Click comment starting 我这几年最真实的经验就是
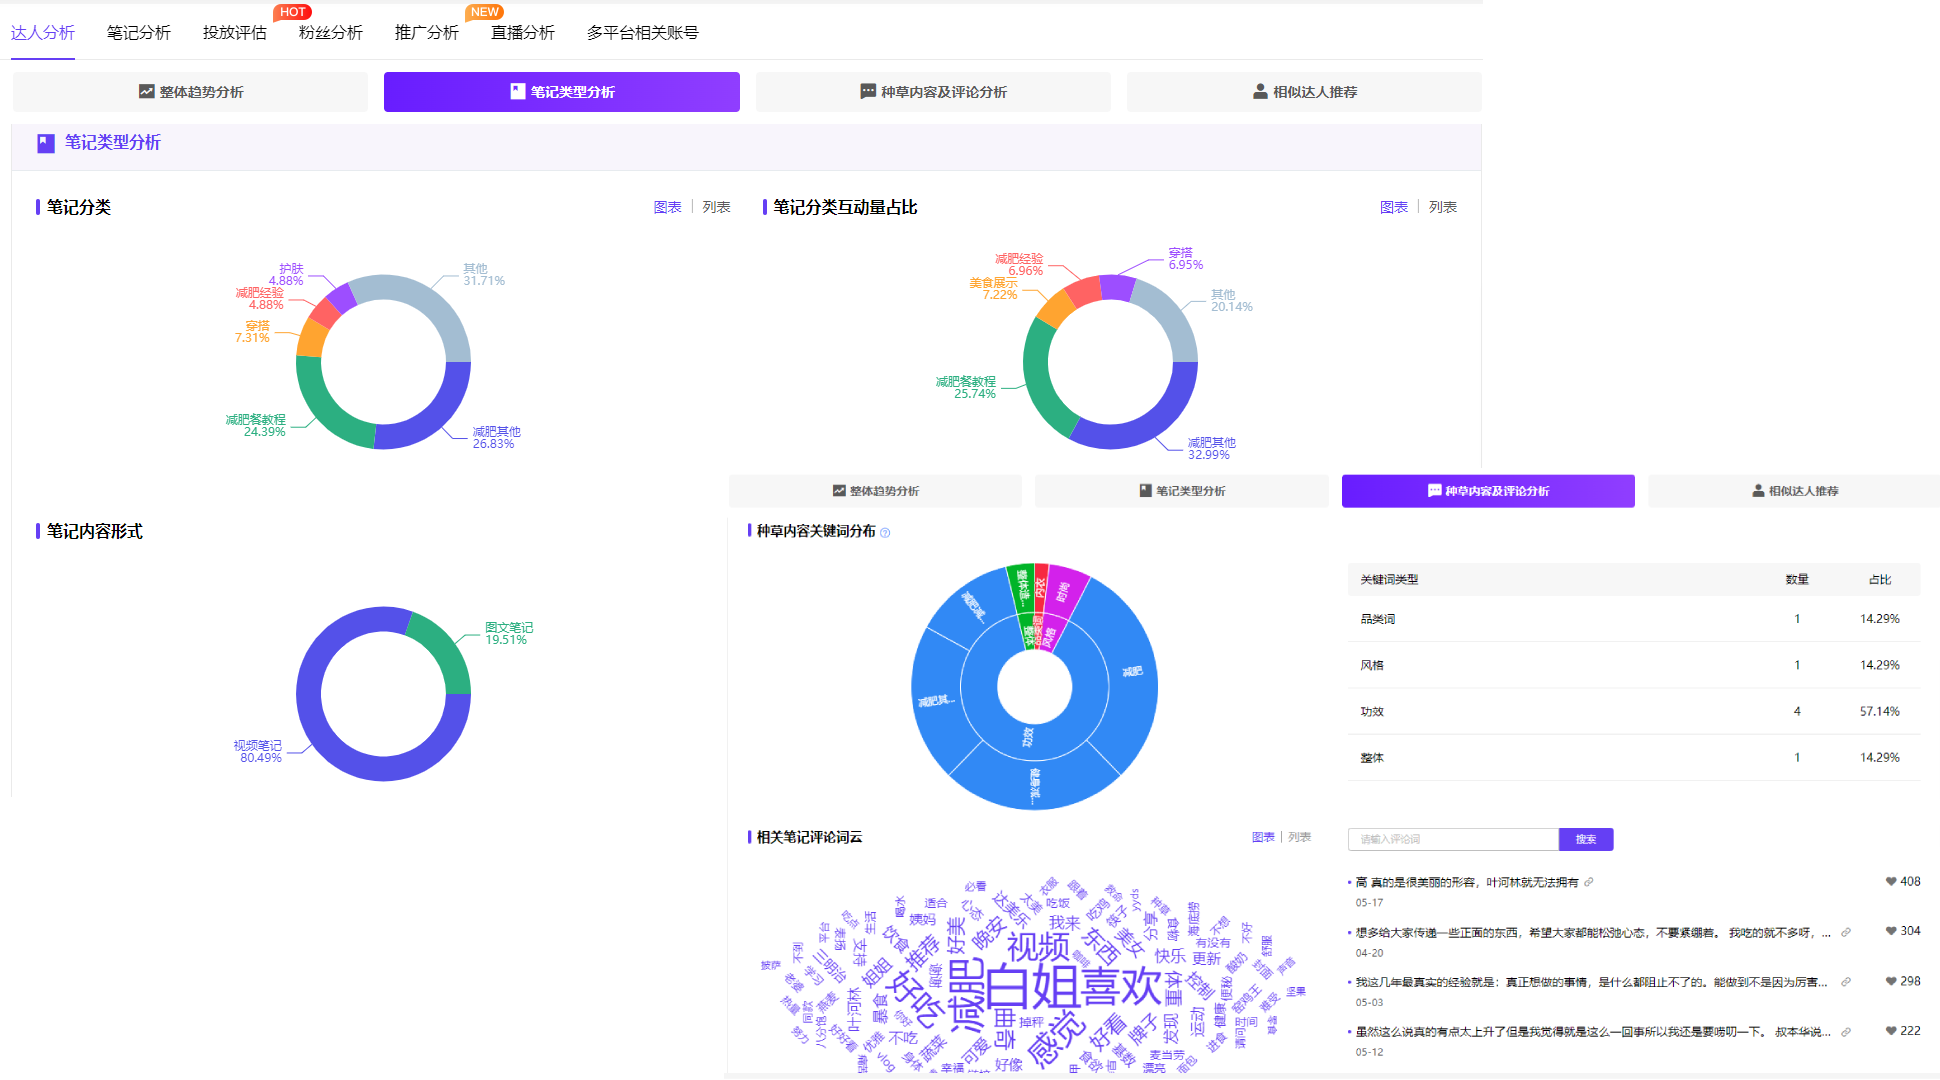This screenshot has width=1940, height=1080. tap(1591, 982)
